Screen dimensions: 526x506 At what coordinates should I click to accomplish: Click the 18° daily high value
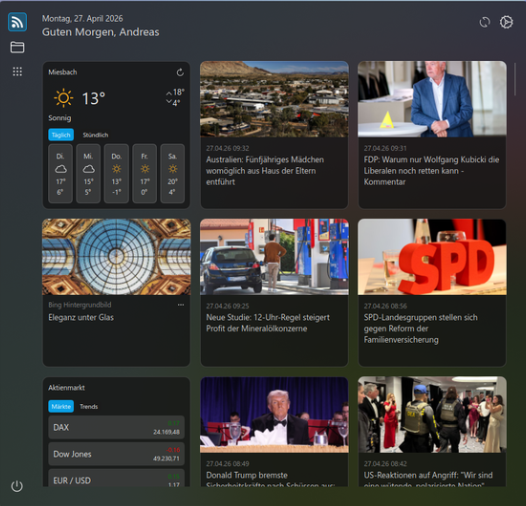tap(178, 92)
